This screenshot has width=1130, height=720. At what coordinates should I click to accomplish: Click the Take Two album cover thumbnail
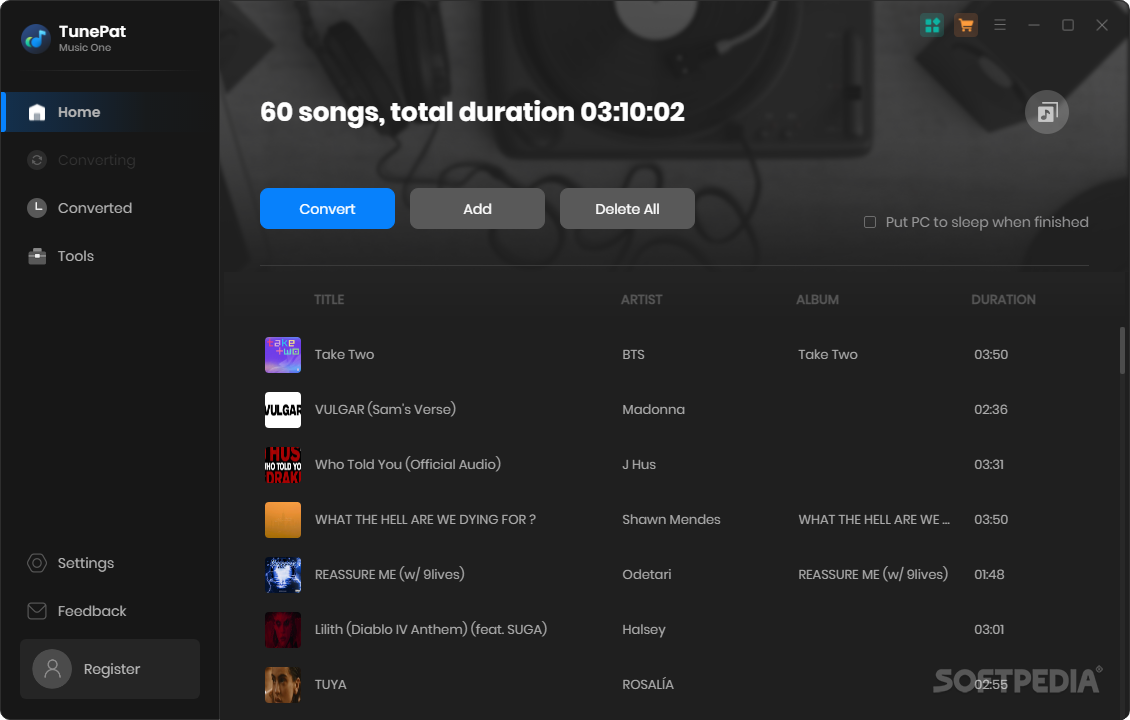[x=282, y=355]
